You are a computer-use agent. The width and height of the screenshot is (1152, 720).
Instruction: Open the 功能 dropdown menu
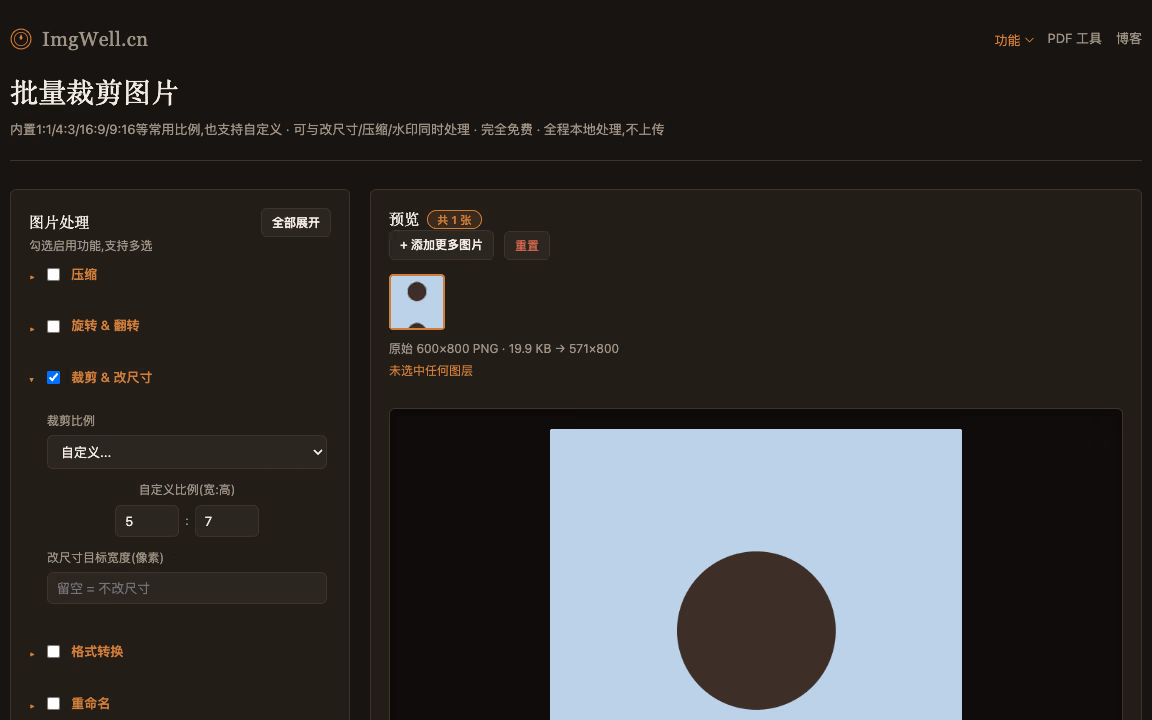coord(1013,40)
